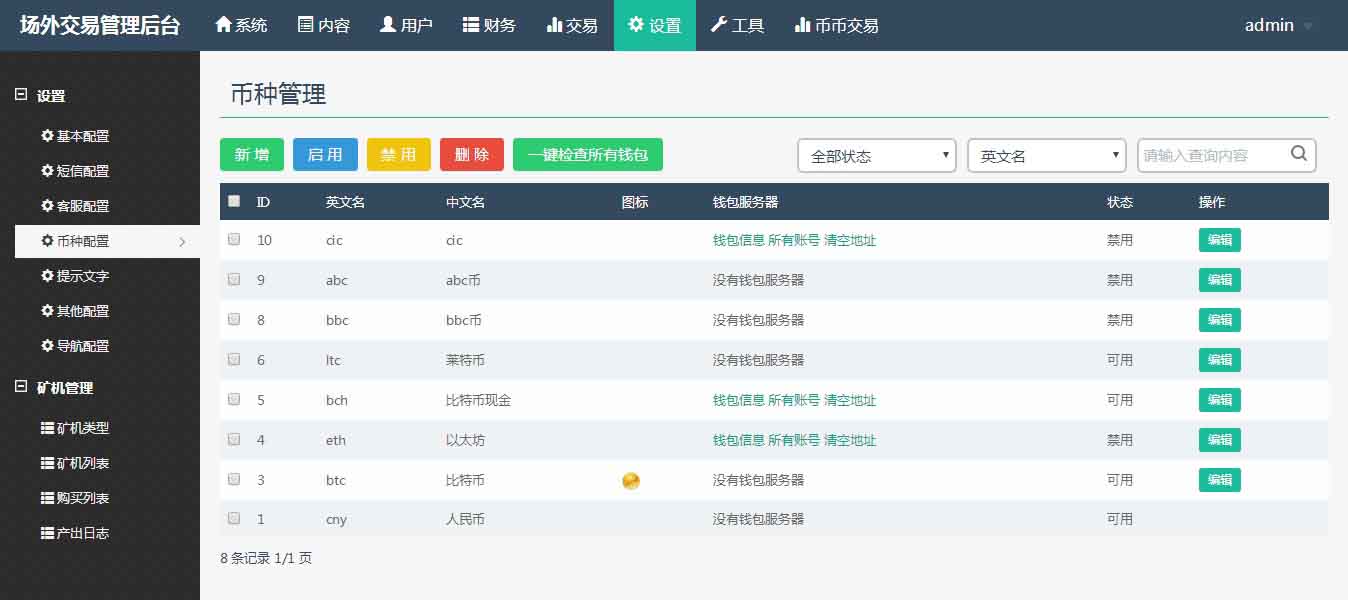
Task: Open the 英文名 search field dropdown
Action: point(1046,156)
